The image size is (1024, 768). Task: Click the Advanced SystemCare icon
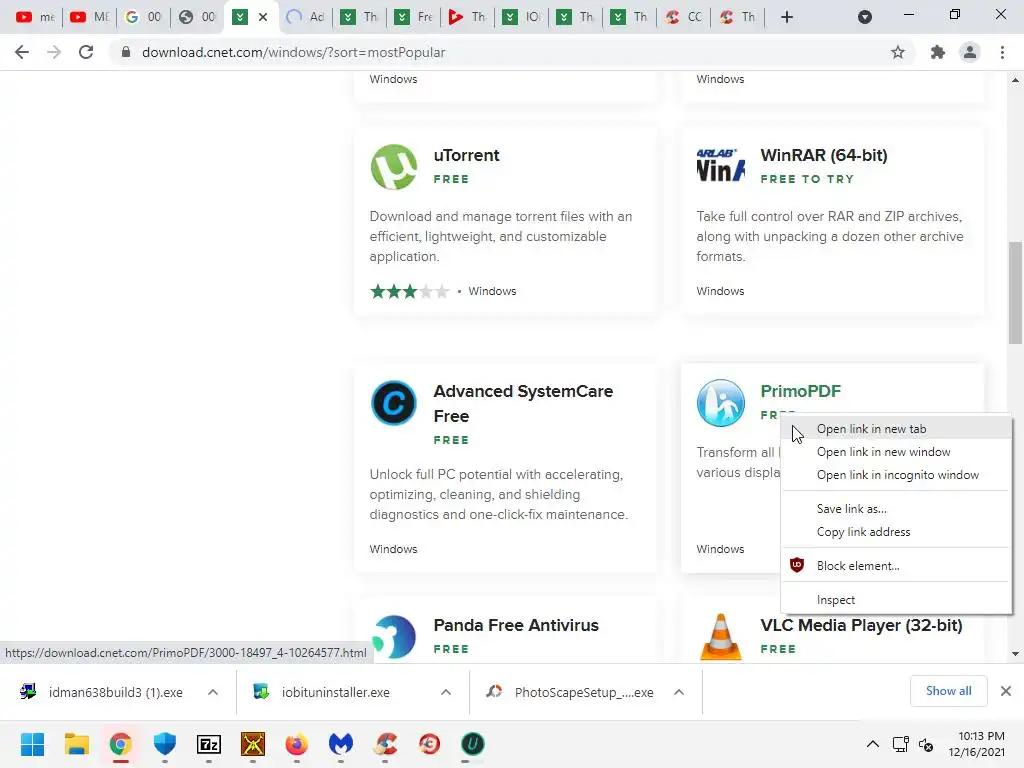[x=393, y=402]
